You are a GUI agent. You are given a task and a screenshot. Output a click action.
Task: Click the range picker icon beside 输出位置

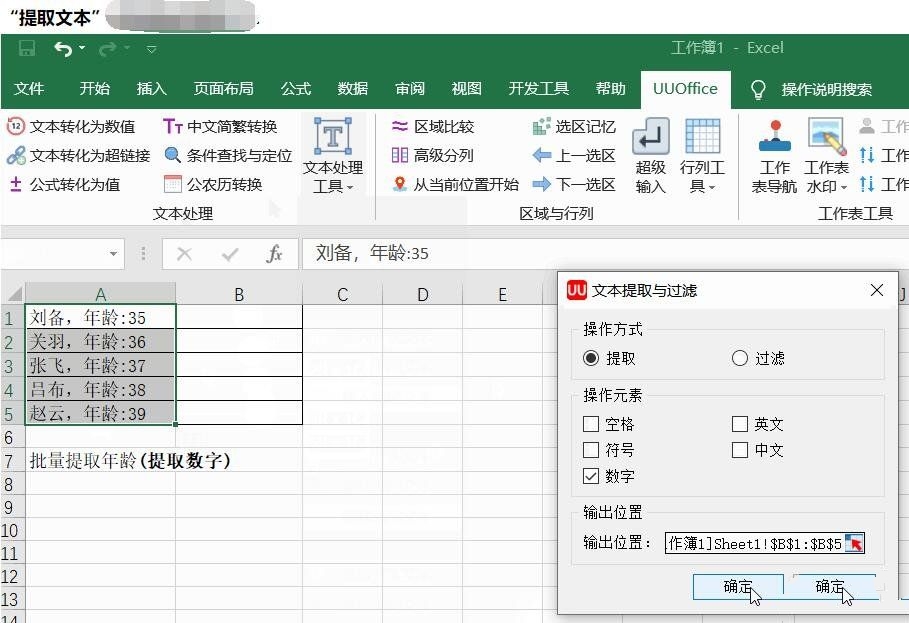pyautogui.click(x=854, y=543)
